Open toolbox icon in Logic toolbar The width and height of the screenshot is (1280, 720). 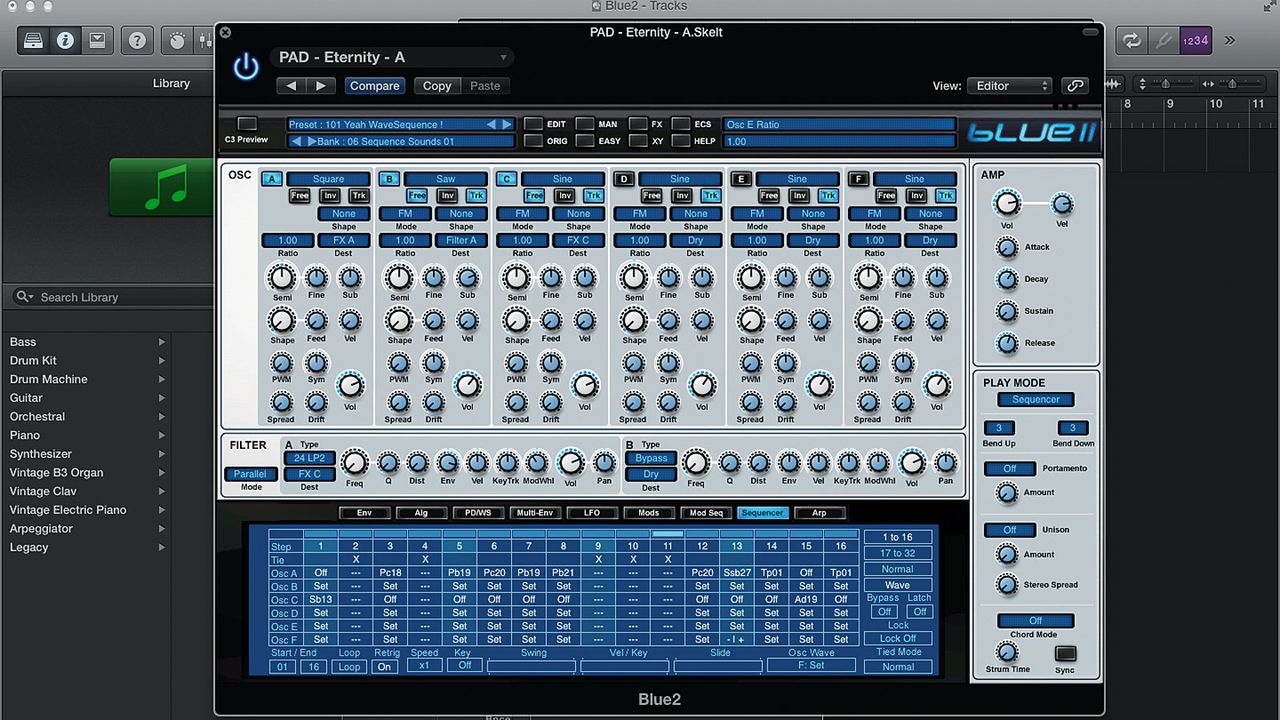click(97, 40)
